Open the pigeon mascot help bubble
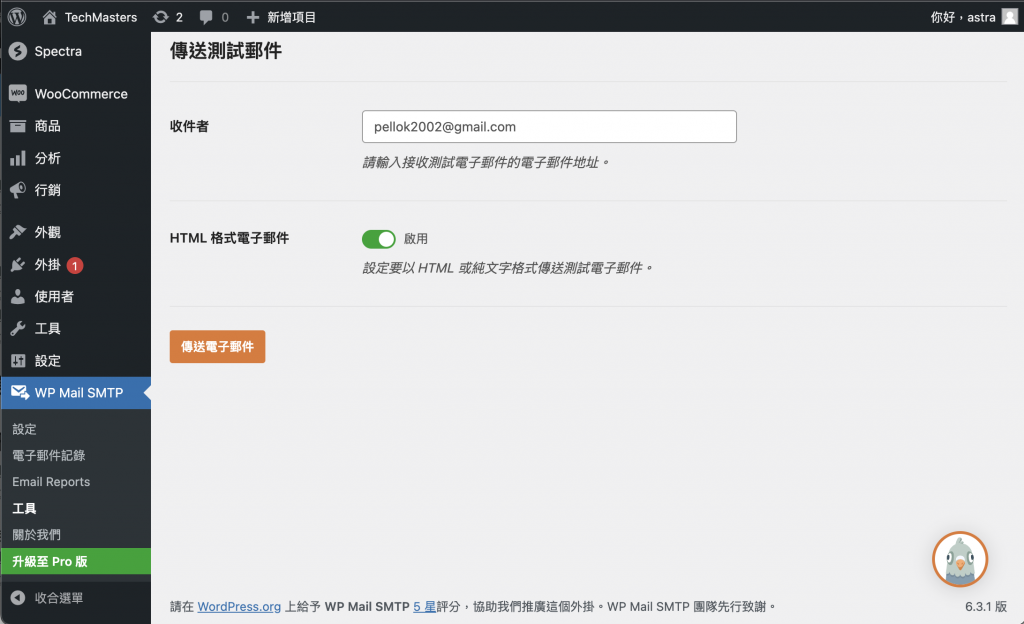Viewport: 1024px width, 624px height. coord(959,559)
